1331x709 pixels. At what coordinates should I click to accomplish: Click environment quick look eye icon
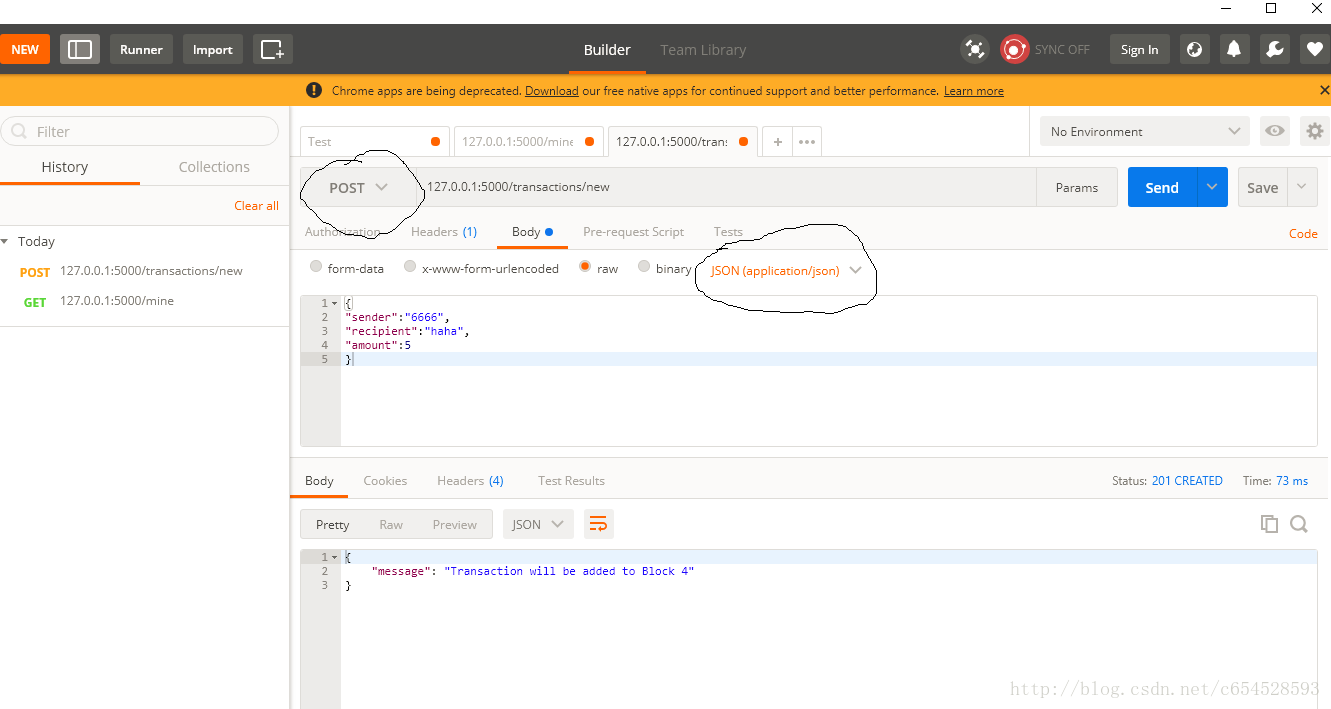[x=1274, y=131]
